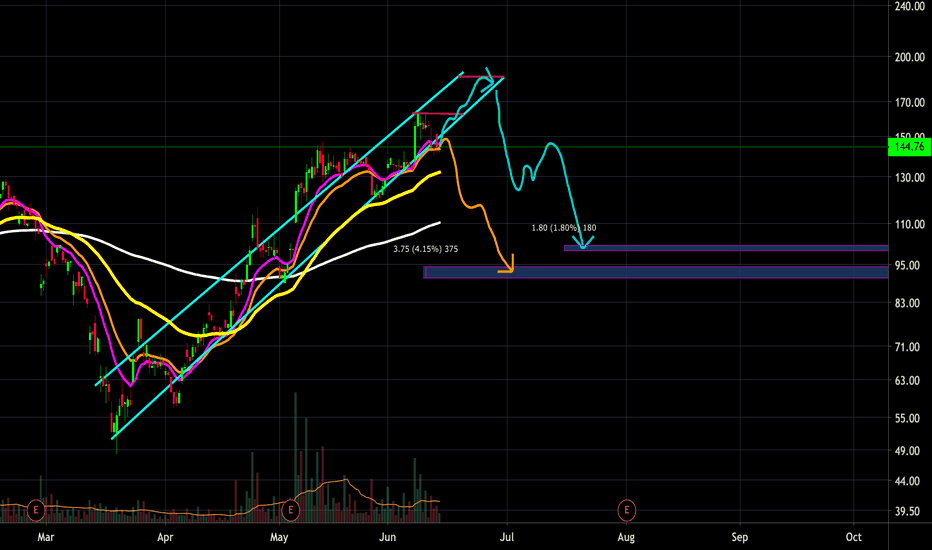Viewport: 932px width, 550px height.
Task: Select the 1.80 (1.80%) 180 measurement label
Action: click(x=563, y=228)
